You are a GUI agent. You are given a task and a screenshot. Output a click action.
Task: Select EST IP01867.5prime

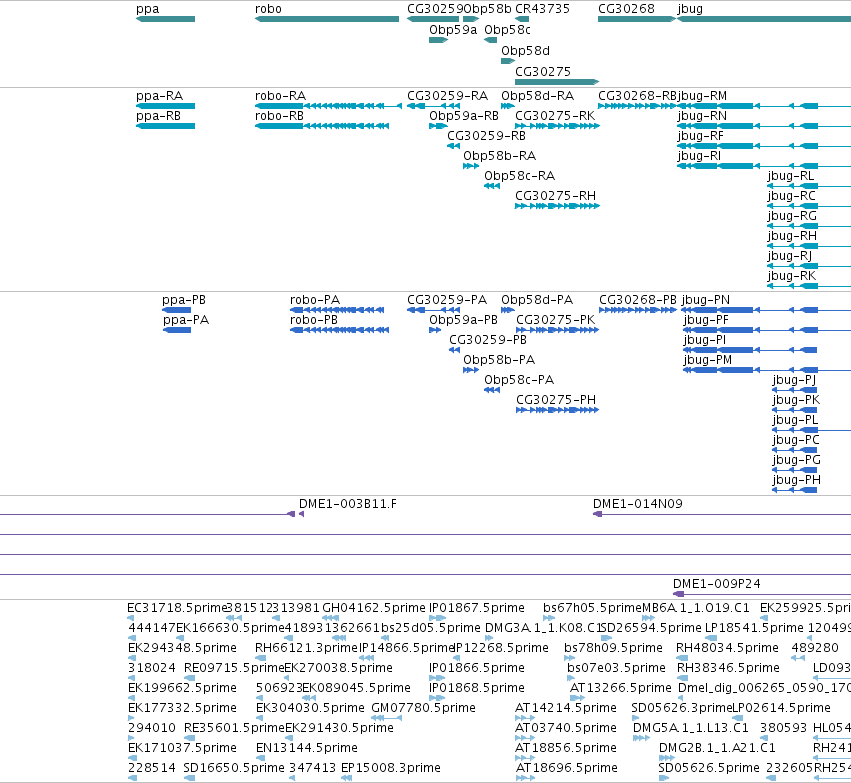click(437, 618)
